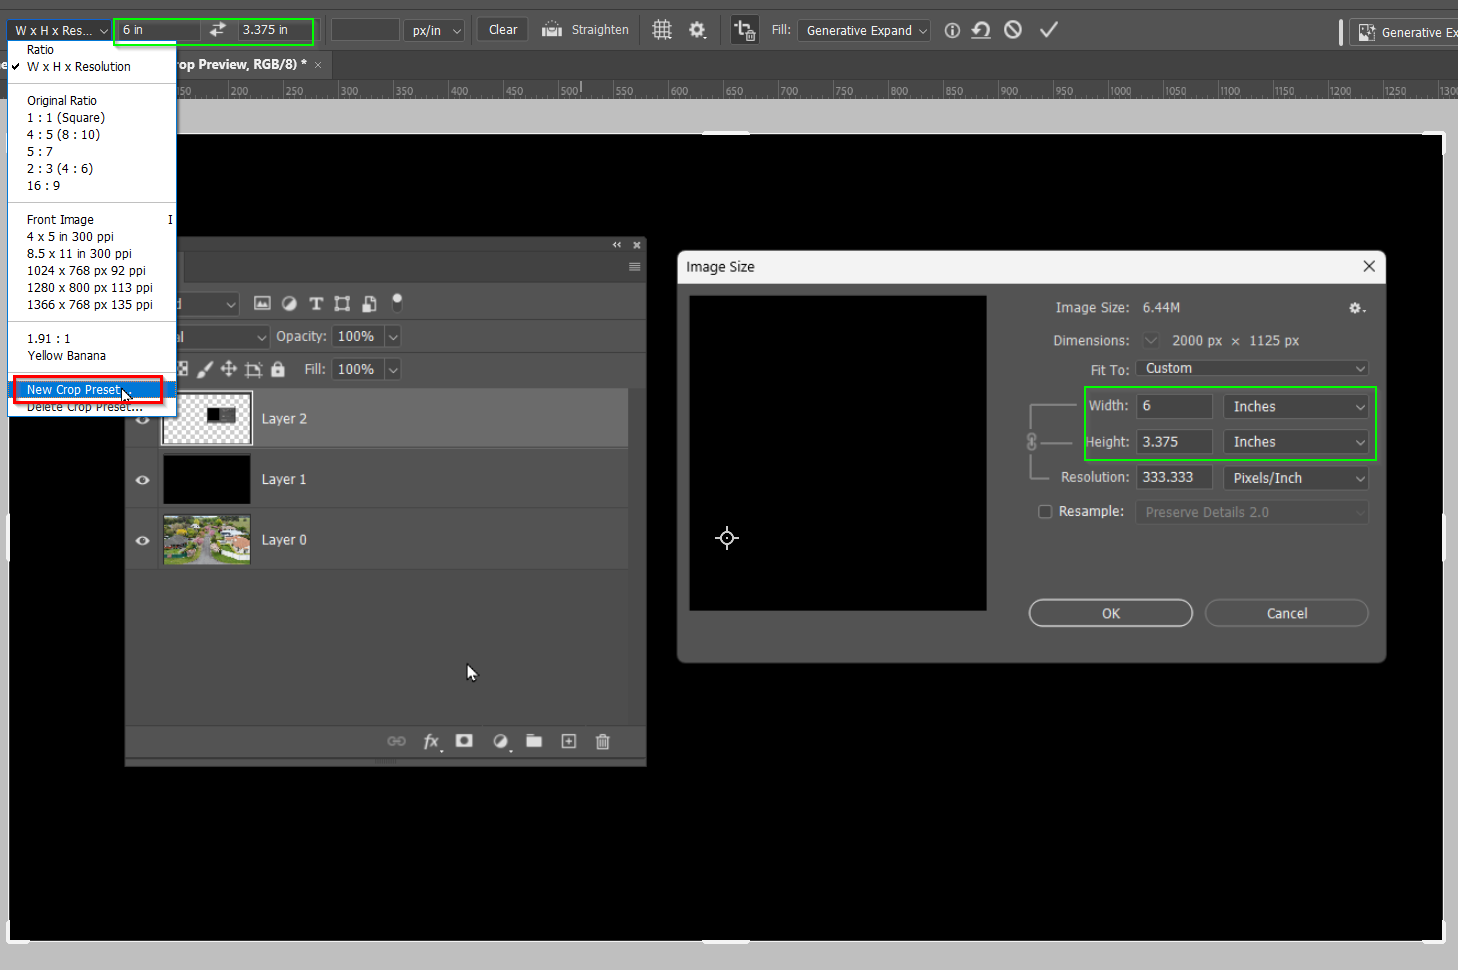This screenshot has height=970, width=1458.
Task: Choose New Crop Preset from the menu
Action: pyautogui.click(x=84, y=389)
